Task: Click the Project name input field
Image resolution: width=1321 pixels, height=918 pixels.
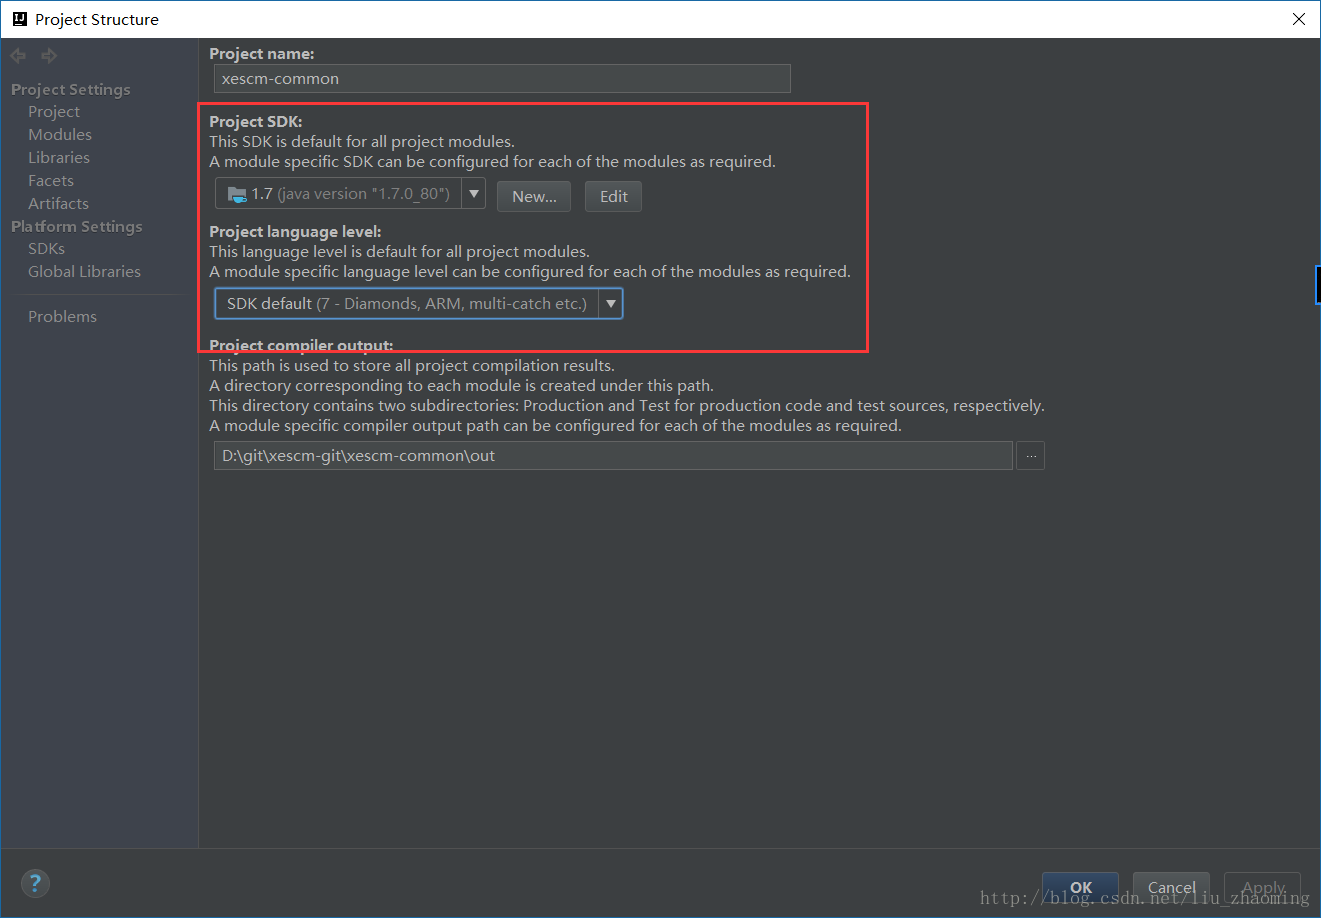Action: [502, 79]
